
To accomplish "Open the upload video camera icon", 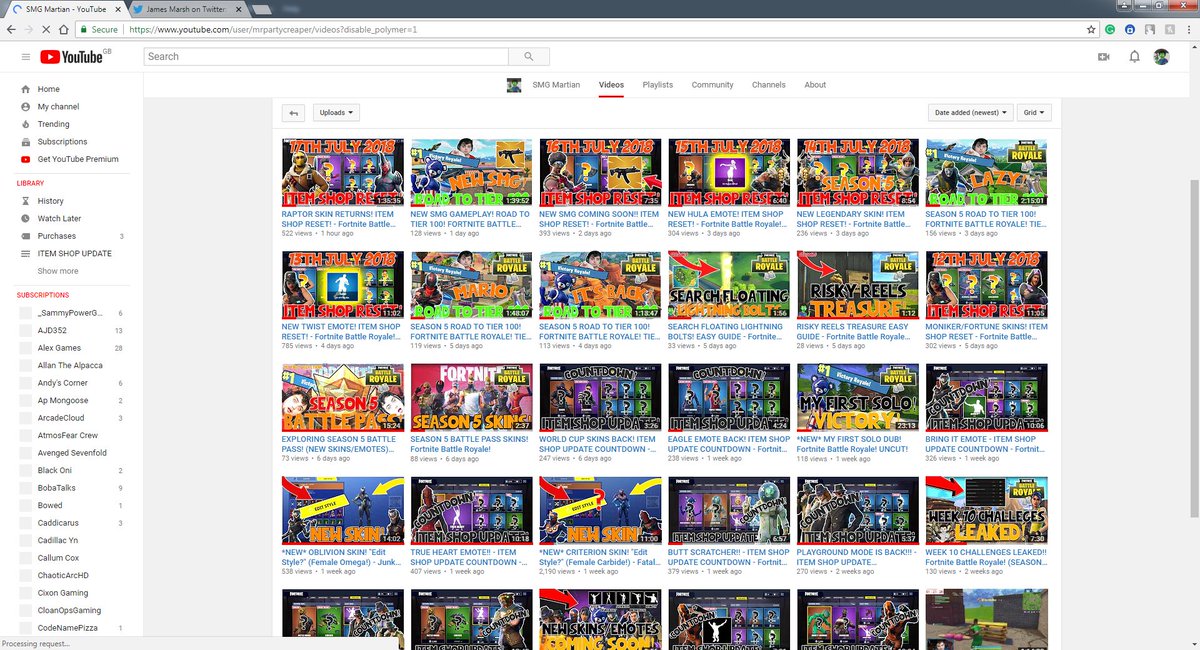I will click(x=1104, y=57).
